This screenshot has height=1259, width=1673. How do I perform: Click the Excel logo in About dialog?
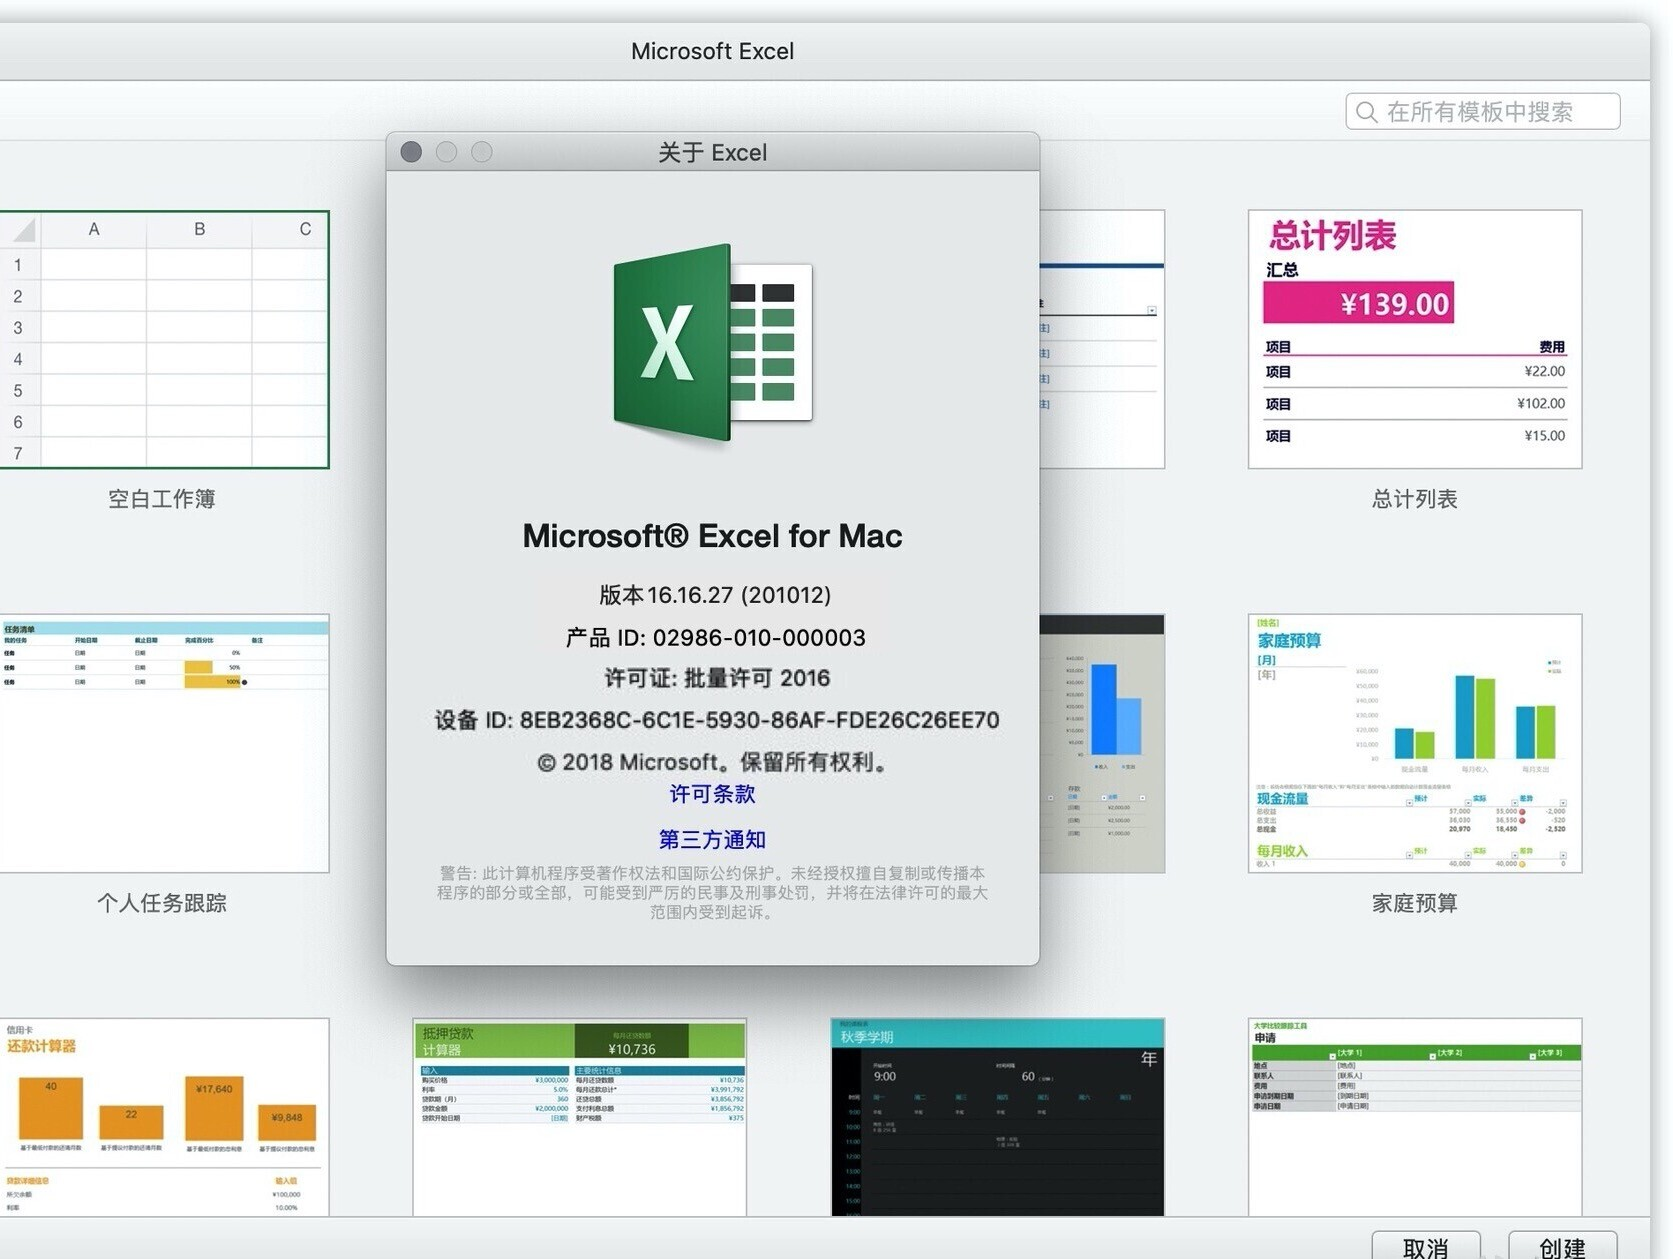coord(713,343)
